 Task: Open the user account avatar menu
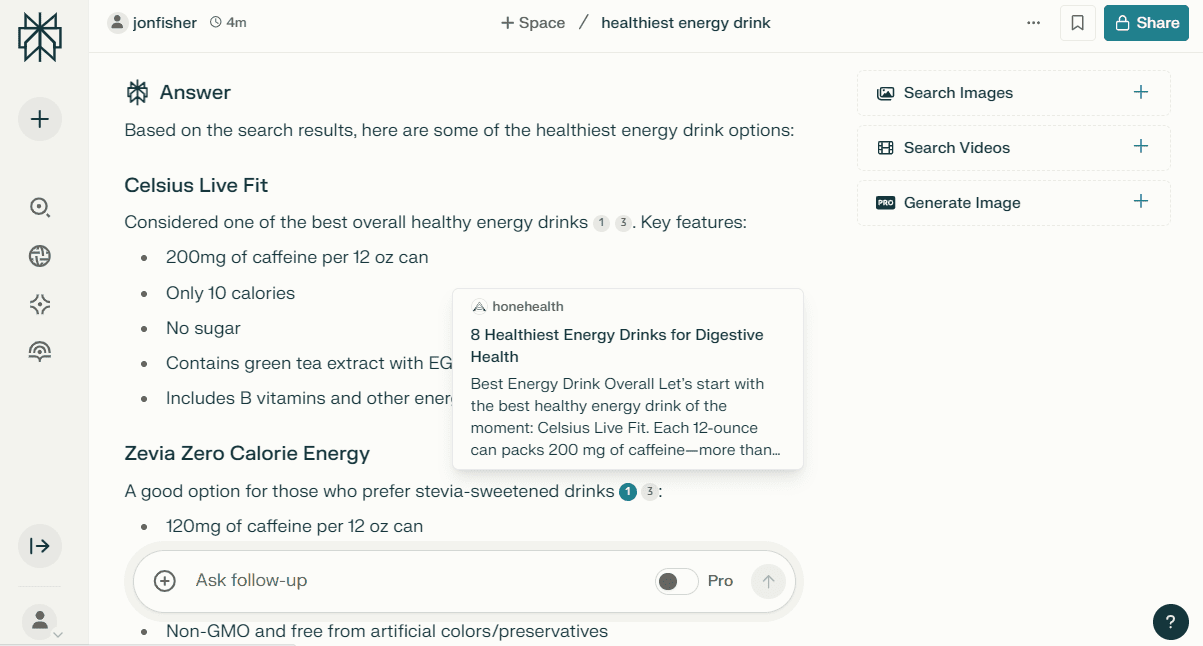[x=40, y=621]
